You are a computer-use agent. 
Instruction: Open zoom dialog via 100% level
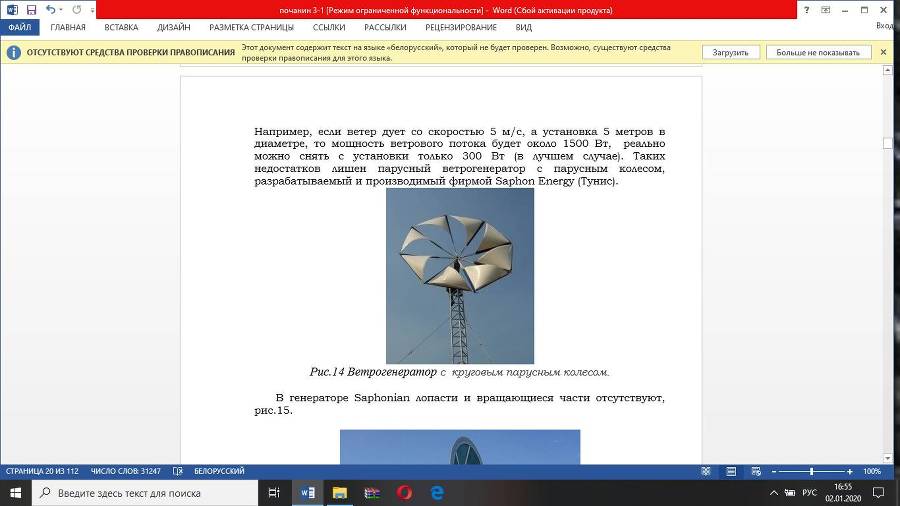[x=872, y=471]
